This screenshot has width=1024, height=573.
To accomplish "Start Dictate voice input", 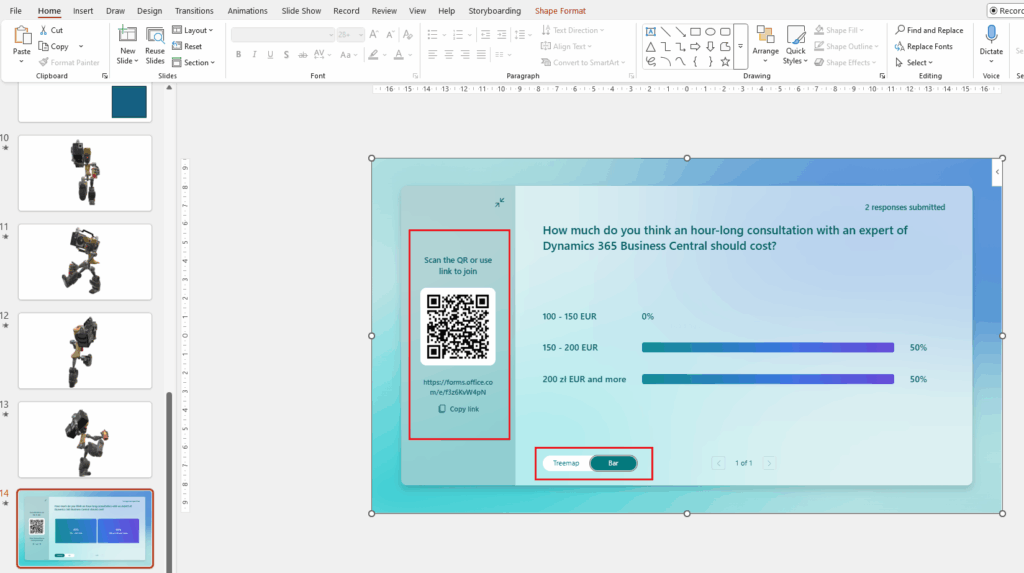I will [991, 44].
